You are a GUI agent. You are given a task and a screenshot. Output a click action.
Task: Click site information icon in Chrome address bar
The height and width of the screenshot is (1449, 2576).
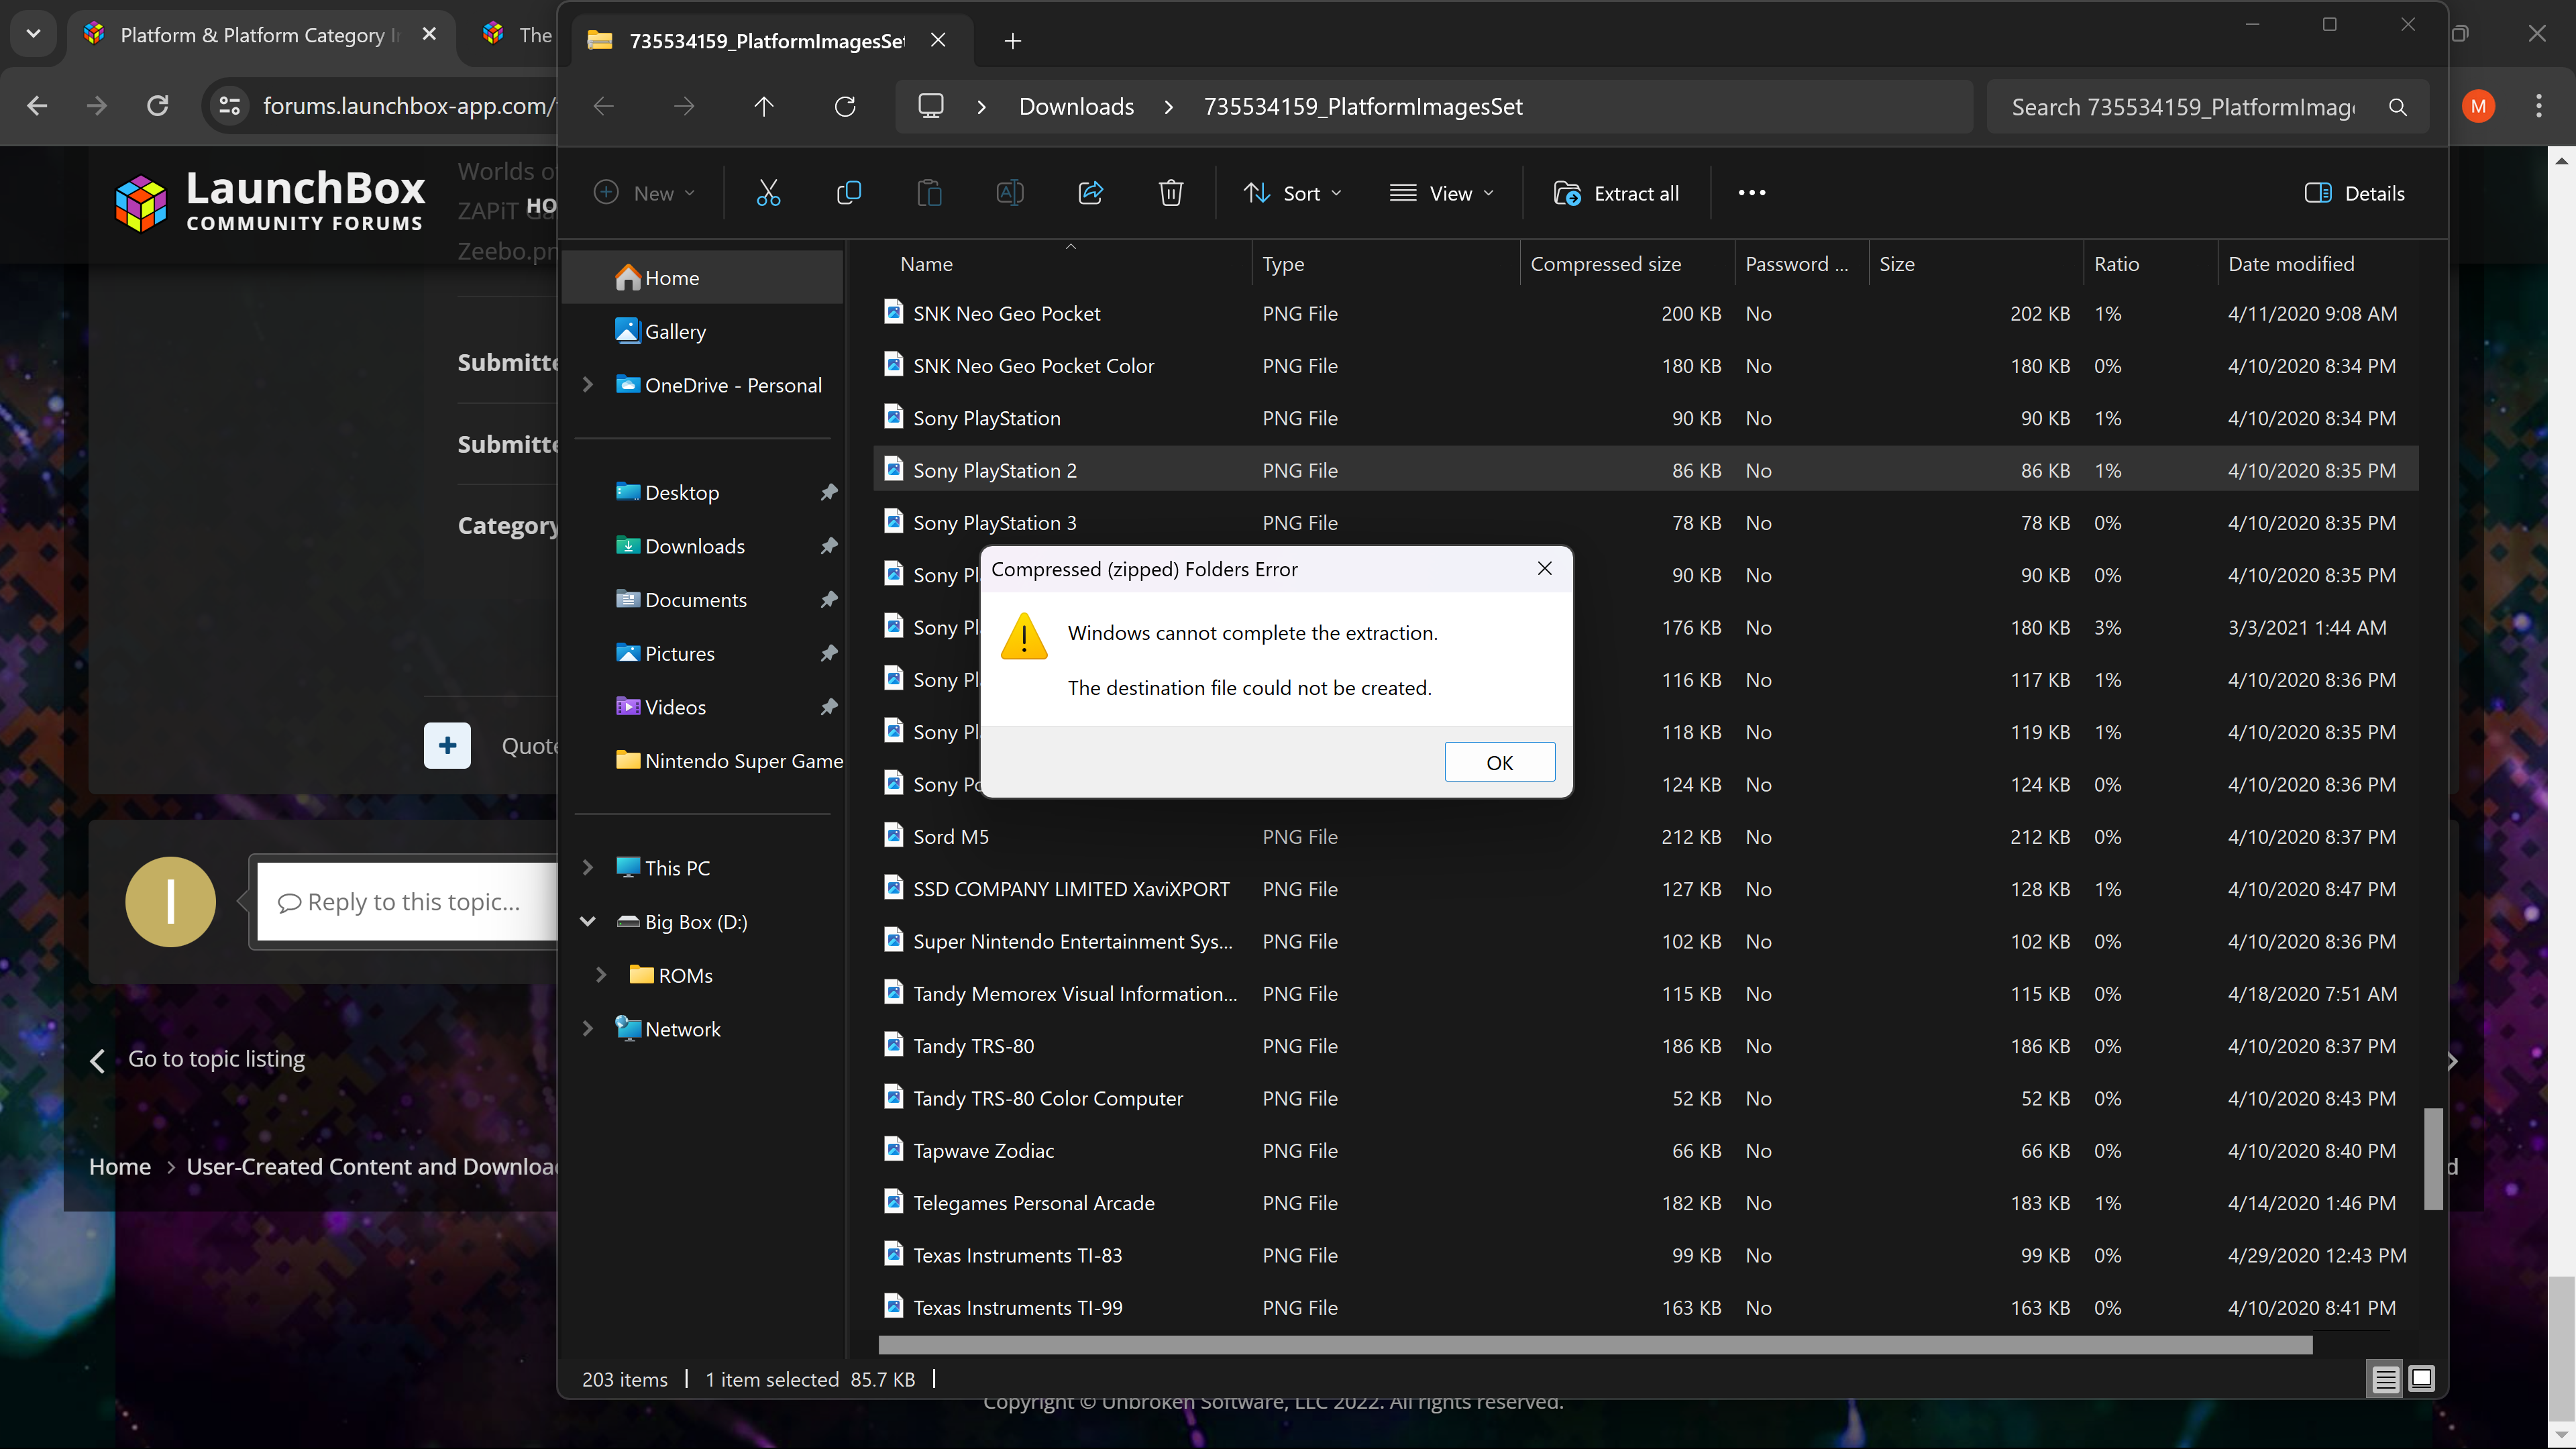coord(229,106)
